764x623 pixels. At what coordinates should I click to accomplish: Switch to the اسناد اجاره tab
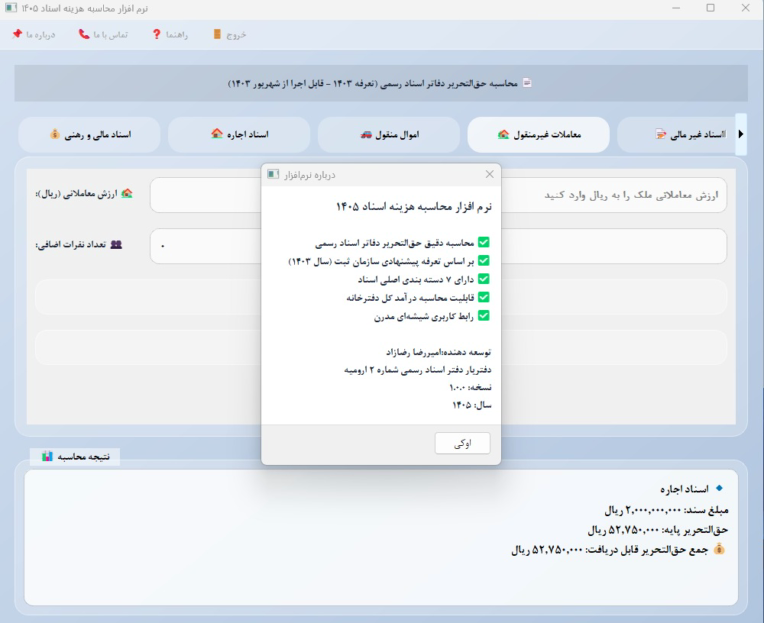(x=239, y=134)
